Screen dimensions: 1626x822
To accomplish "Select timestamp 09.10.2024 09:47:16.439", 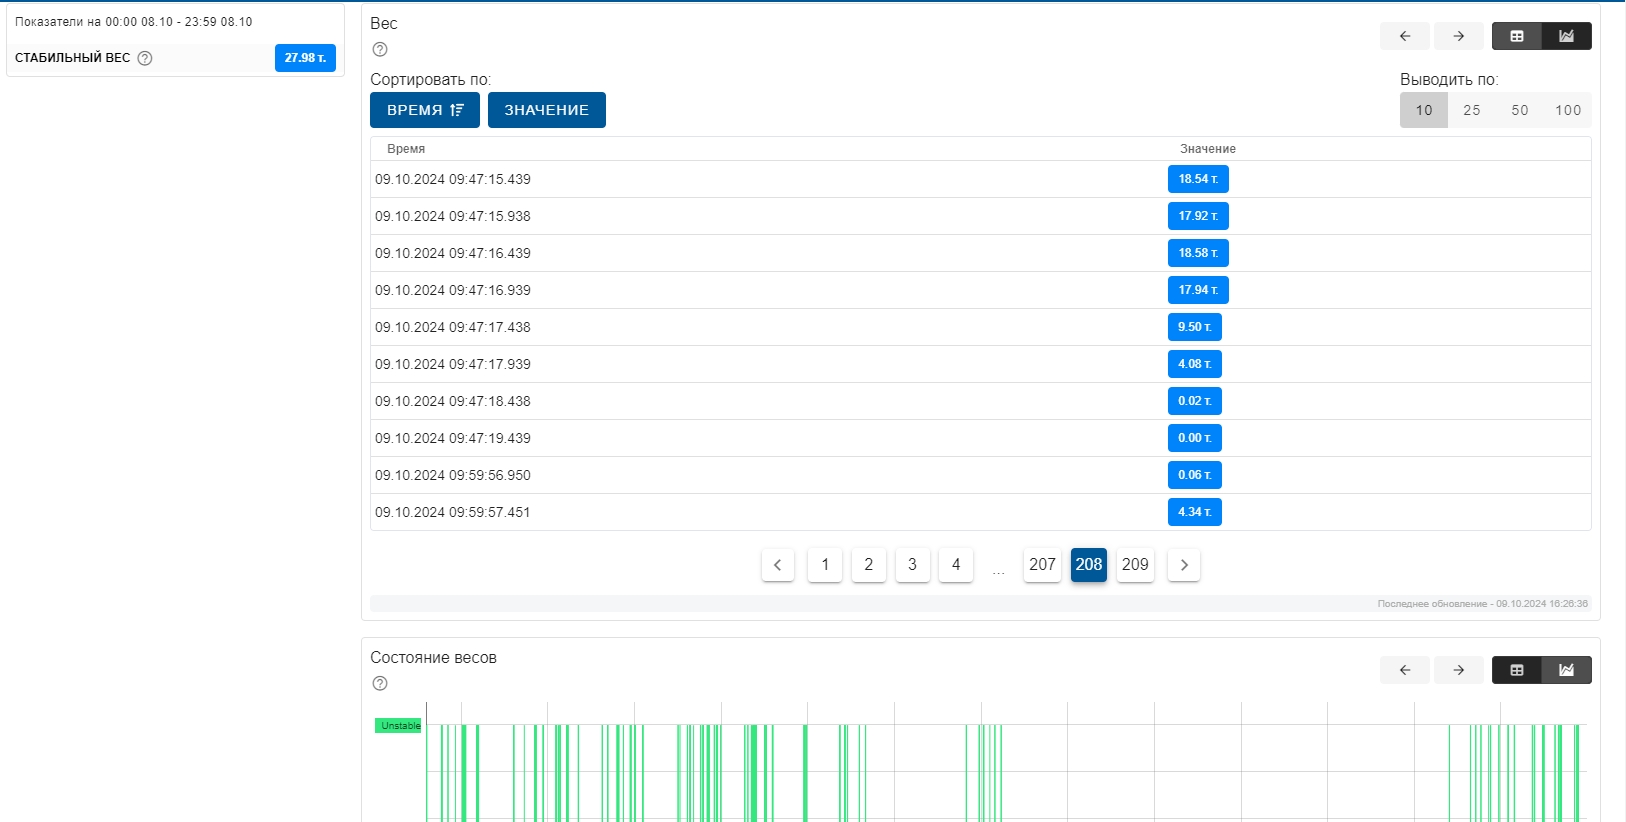I will (453, 253).
